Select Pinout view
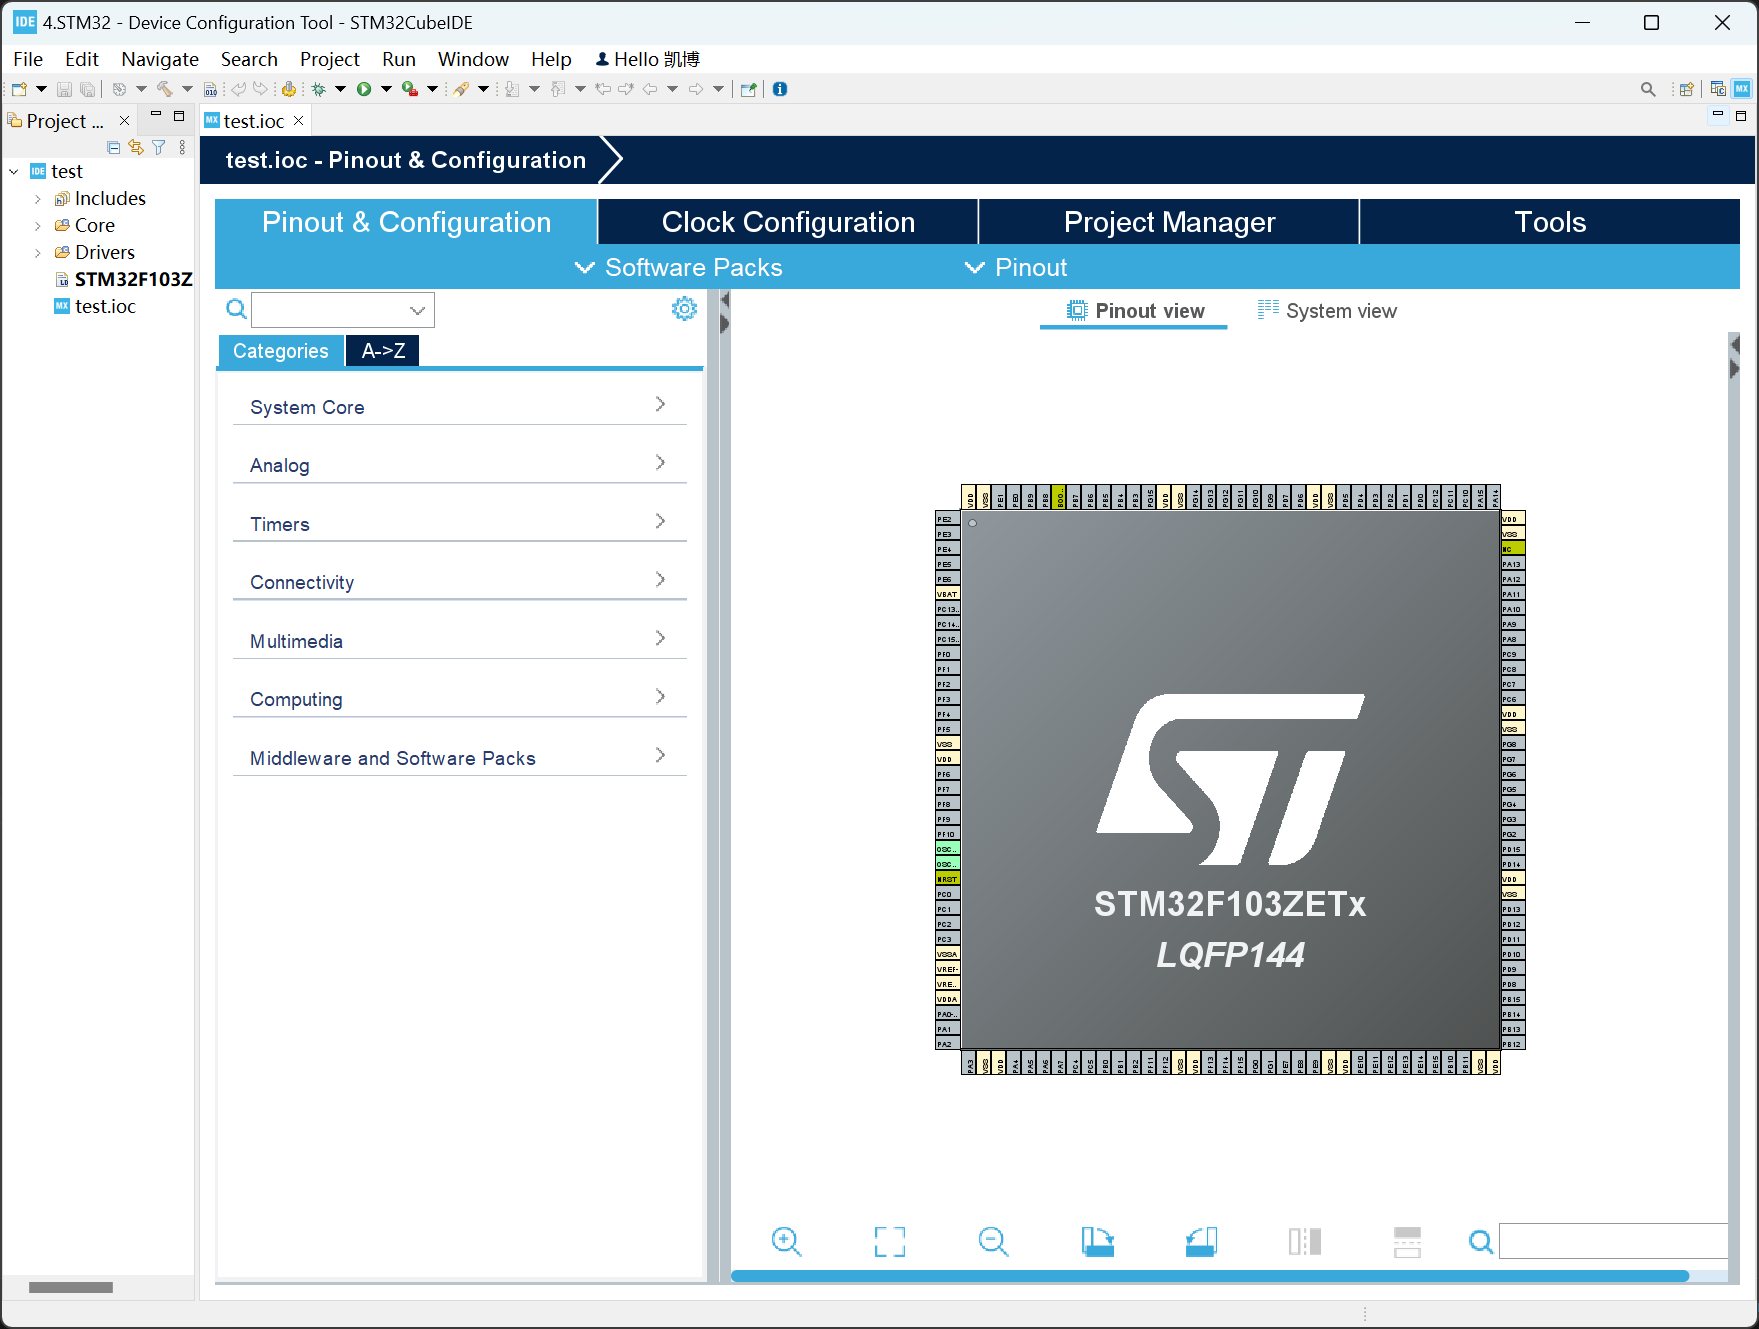 click(1134, 311)
